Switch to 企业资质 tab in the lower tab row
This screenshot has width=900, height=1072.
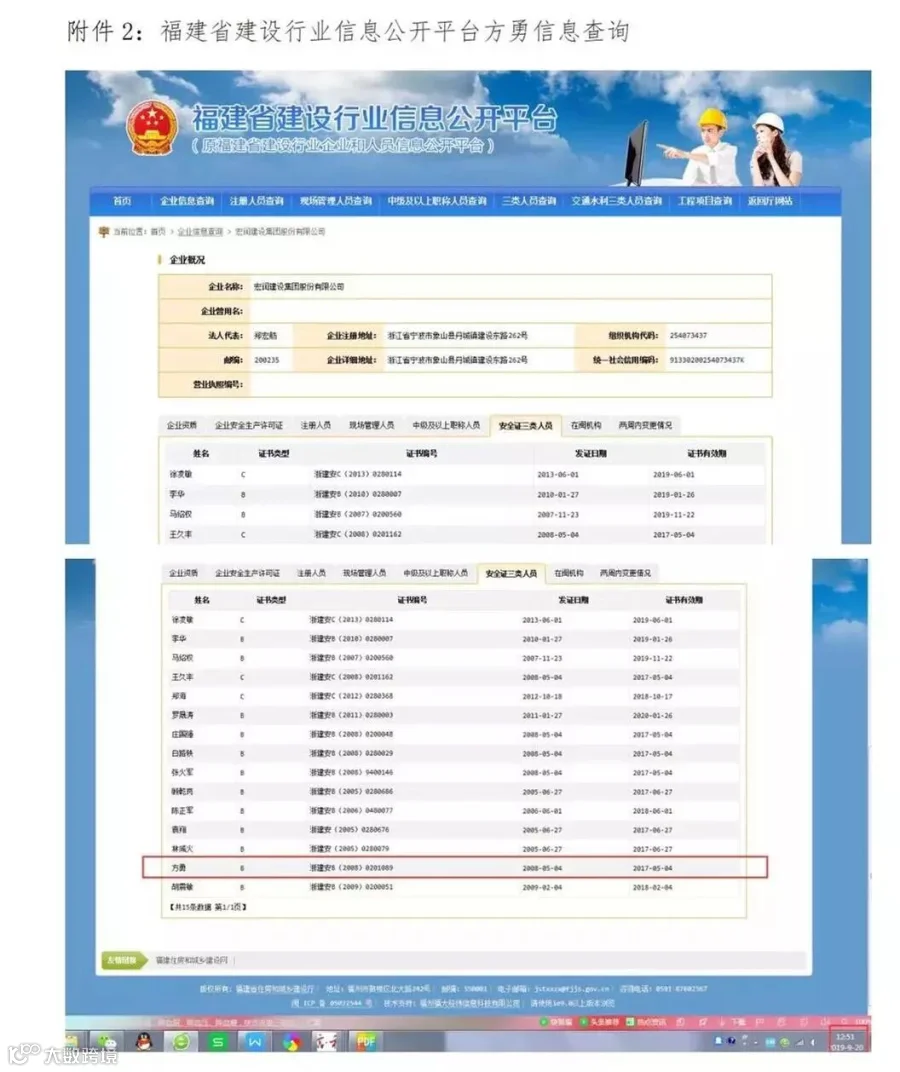point(183,573)
